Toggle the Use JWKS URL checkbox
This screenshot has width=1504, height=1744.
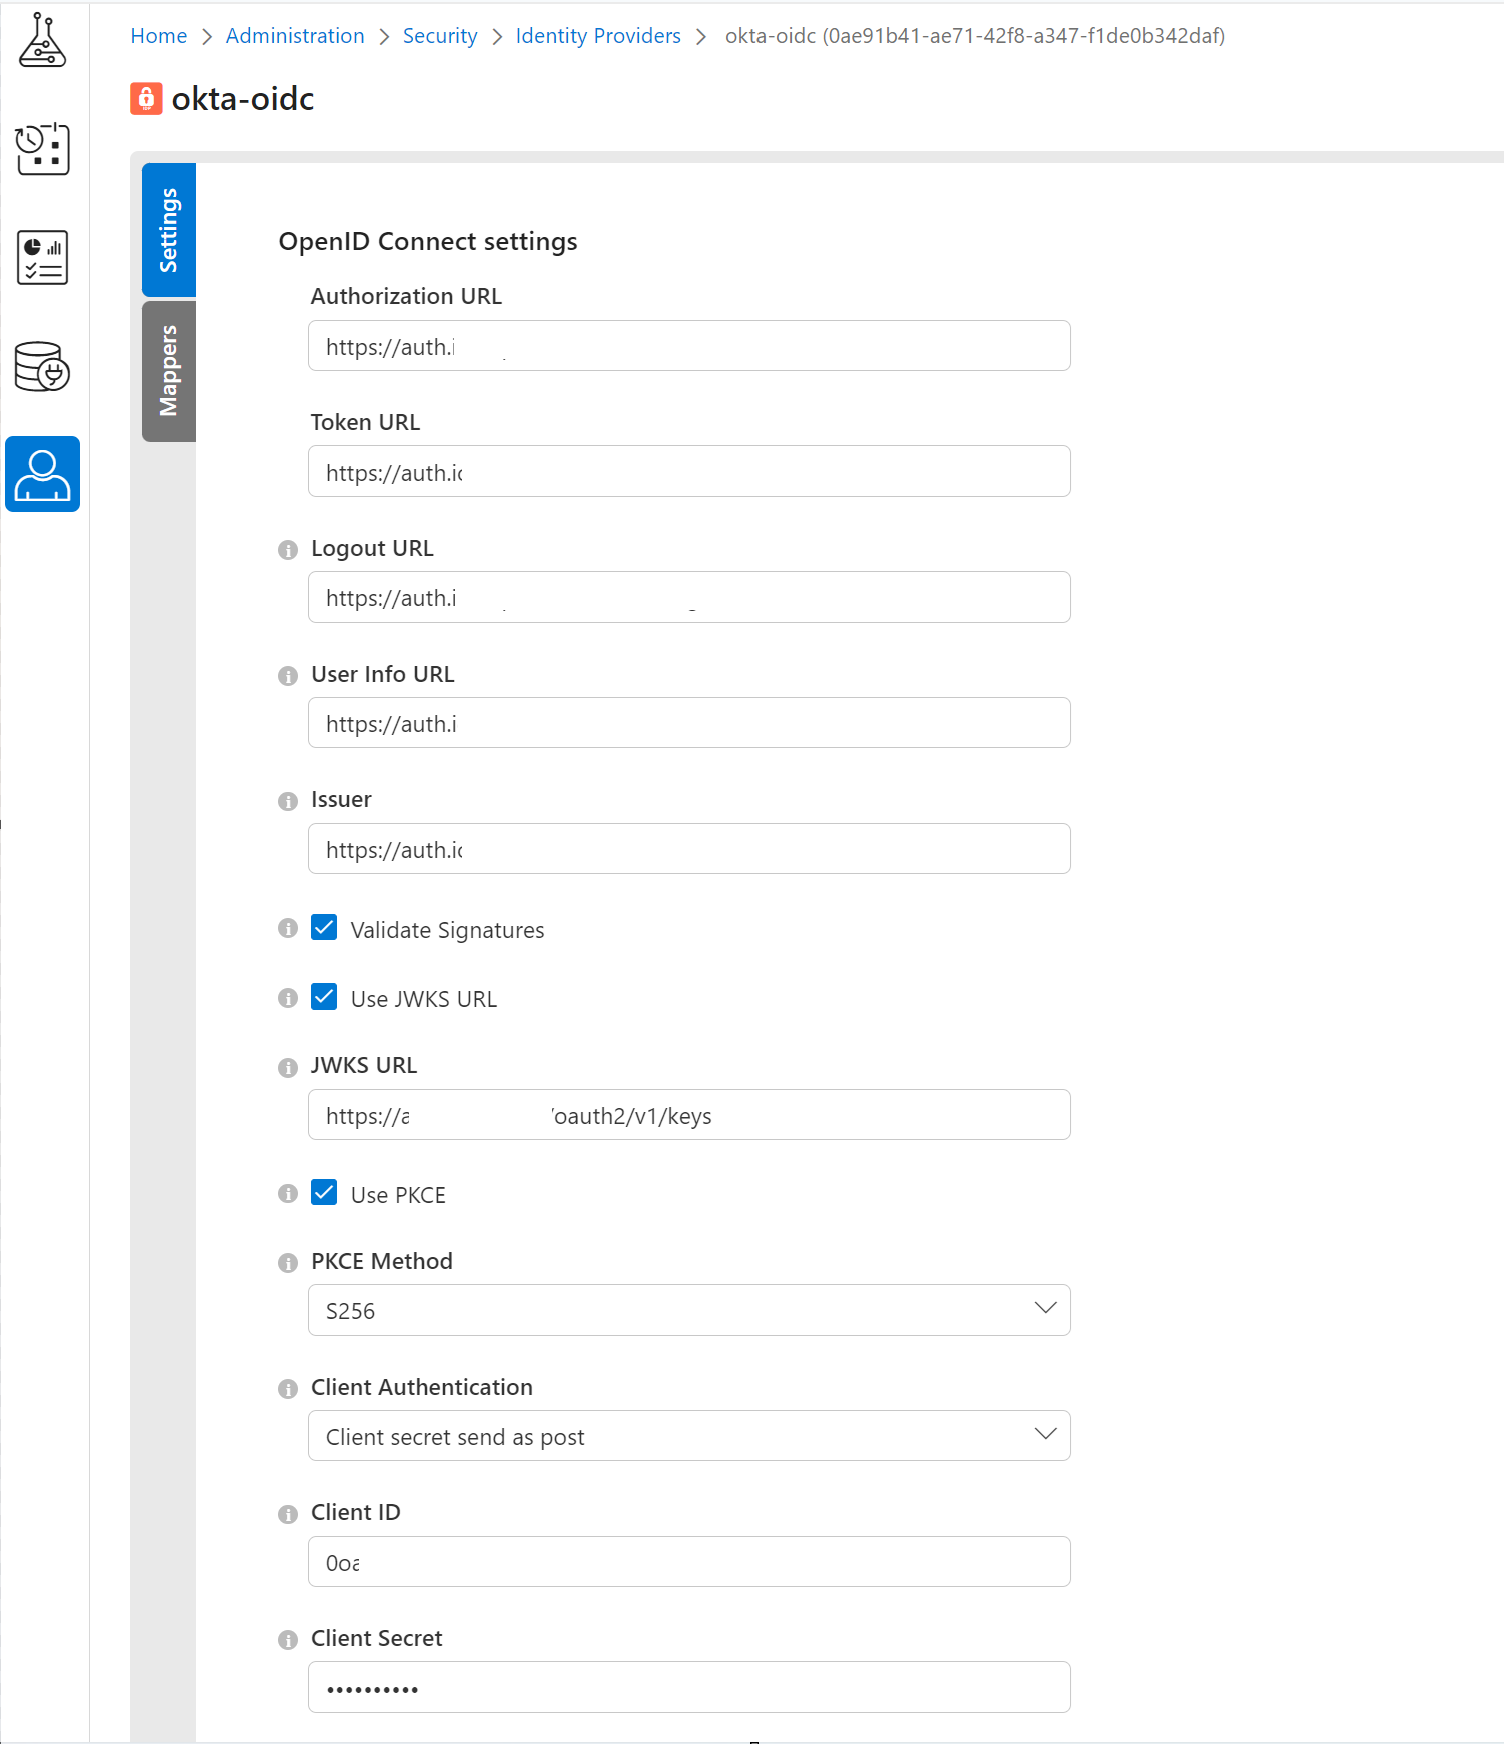pos(324,997)
